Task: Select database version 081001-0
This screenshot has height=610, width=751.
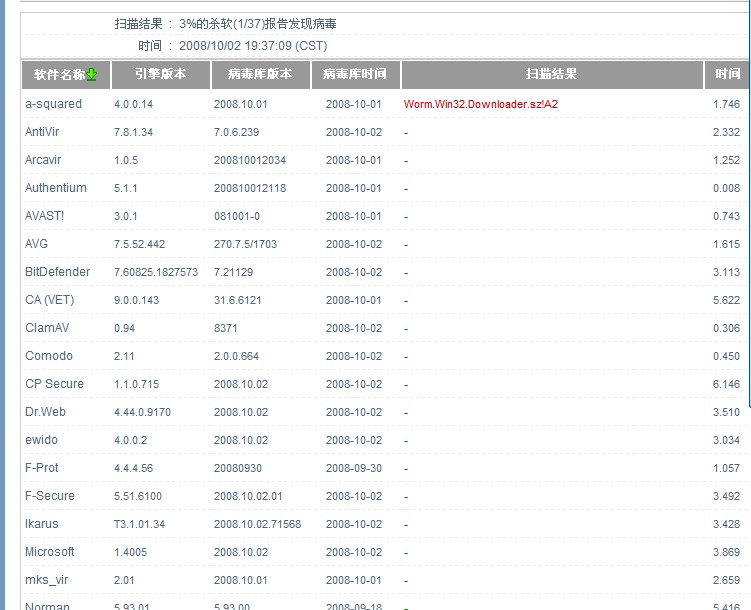Action: pyautogui.click(x=237, y=216)
